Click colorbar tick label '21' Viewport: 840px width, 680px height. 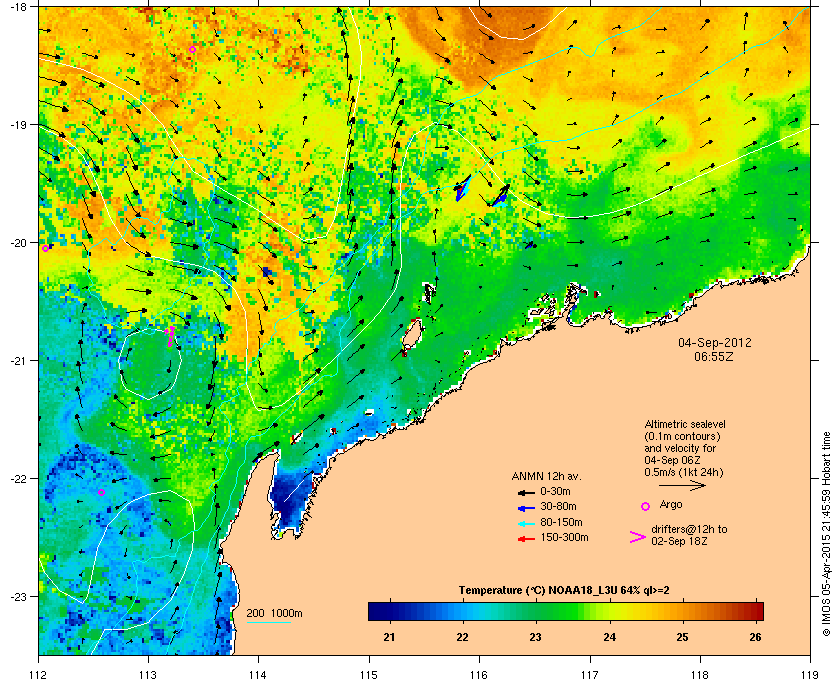389,637
